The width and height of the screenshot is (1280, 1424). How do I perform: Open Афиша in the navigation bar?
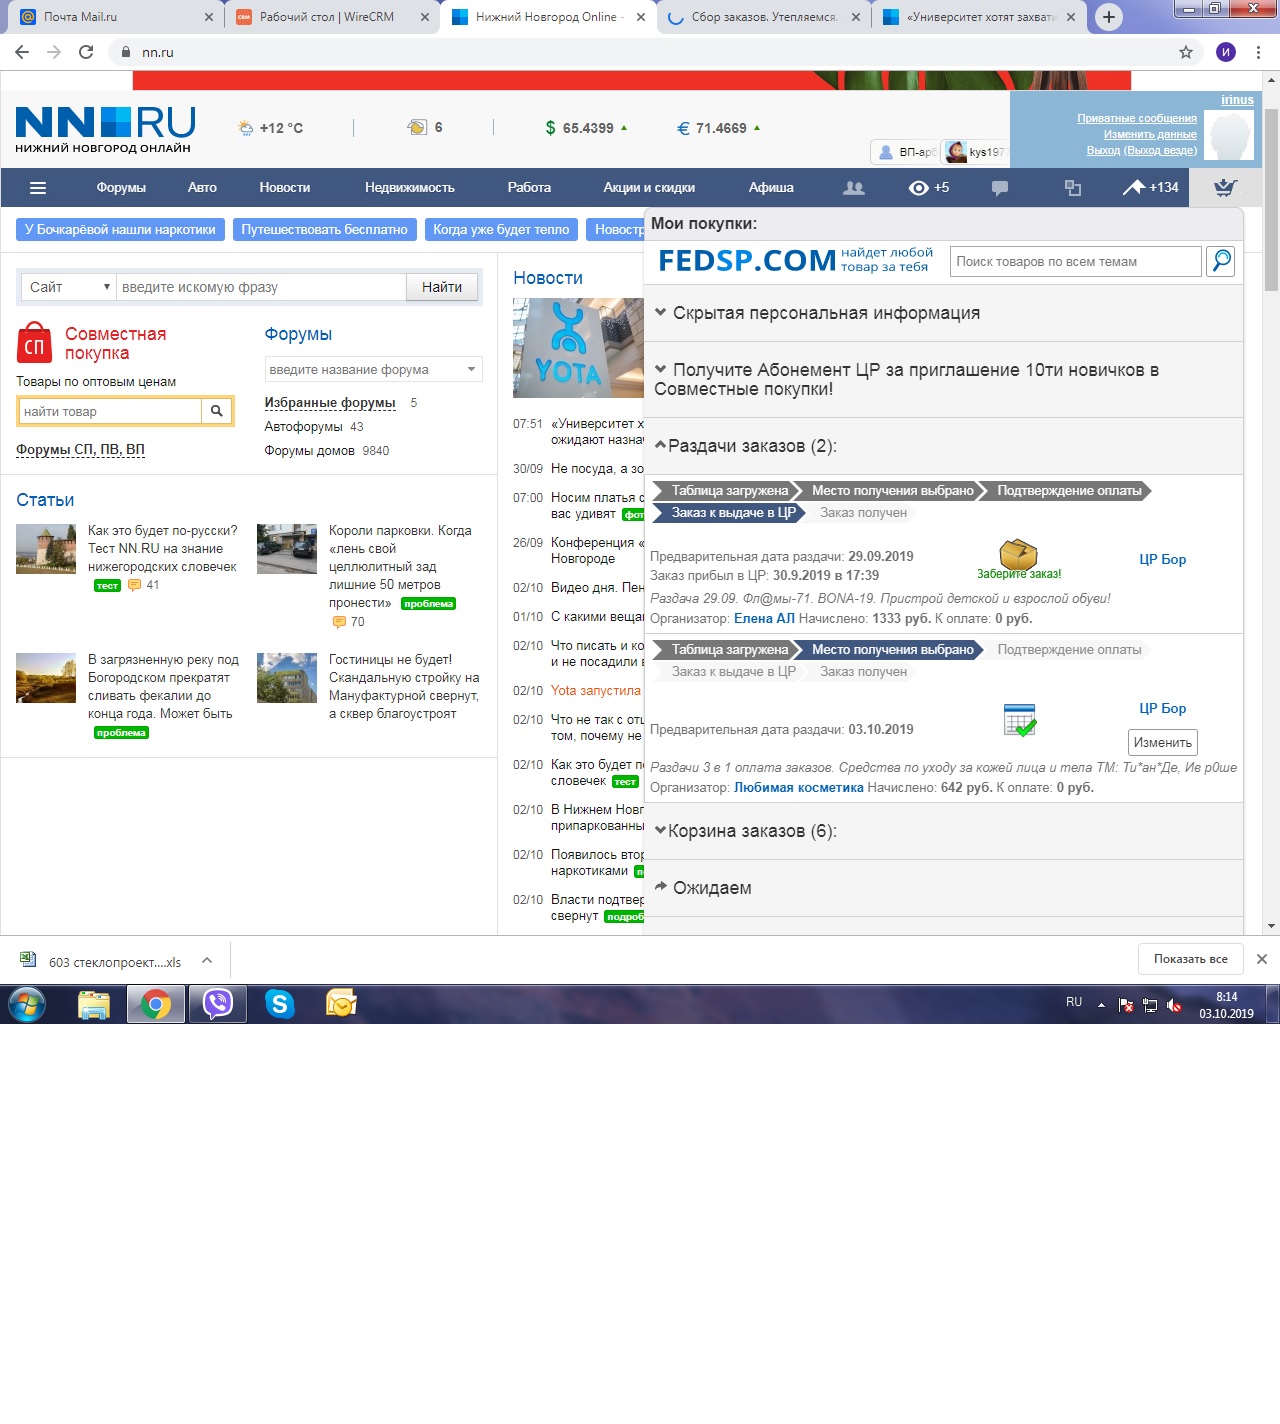[771, 188]
